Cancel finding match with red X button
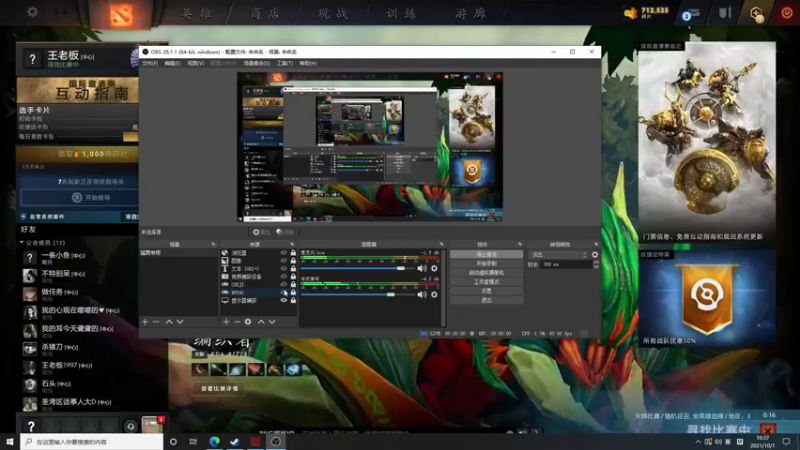This screenshot has height=450, width=800. tap(768, 429)
